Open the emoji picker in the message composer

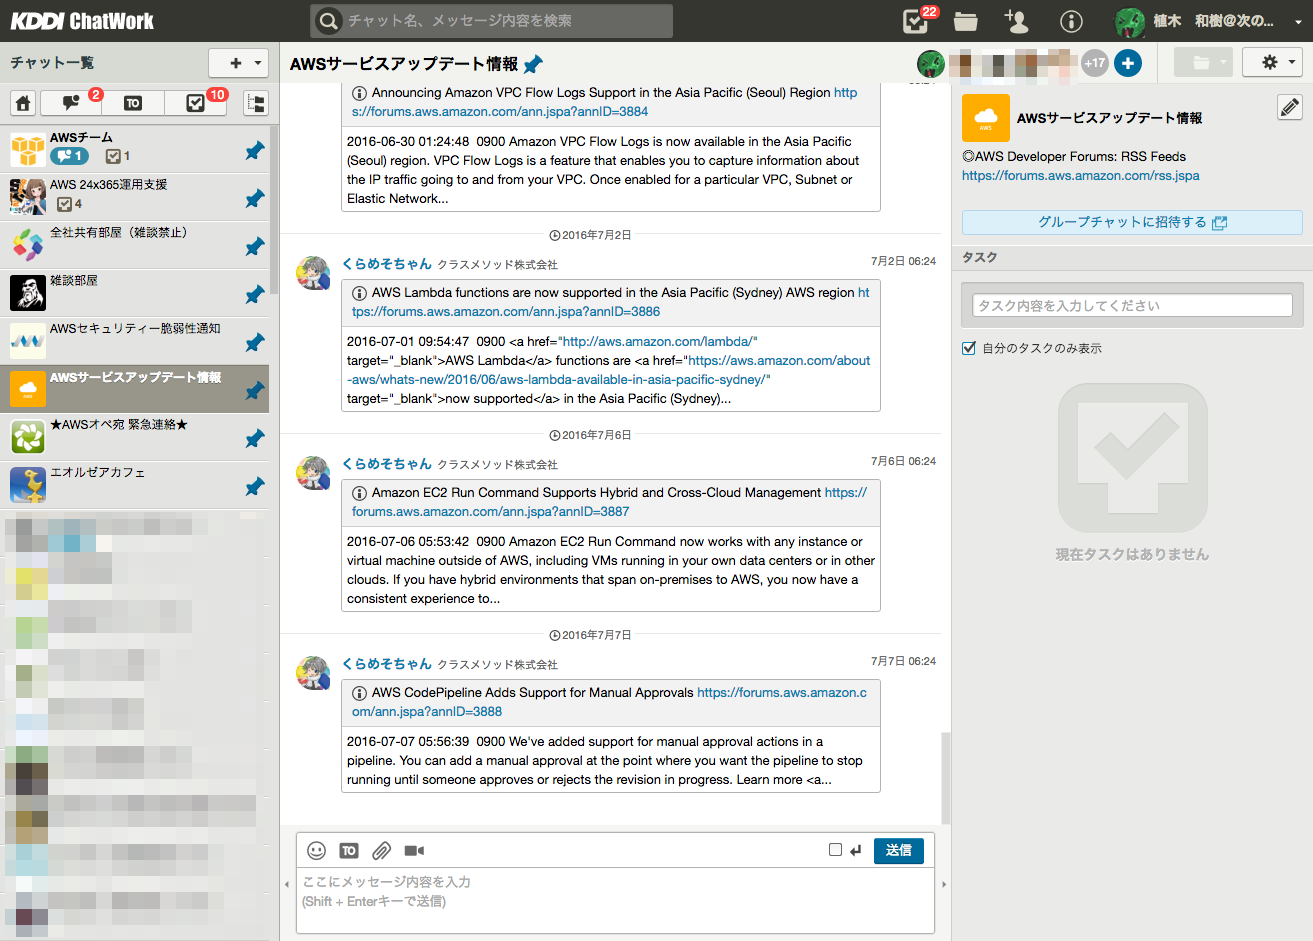pyautogui.click(x=316, y=850)
